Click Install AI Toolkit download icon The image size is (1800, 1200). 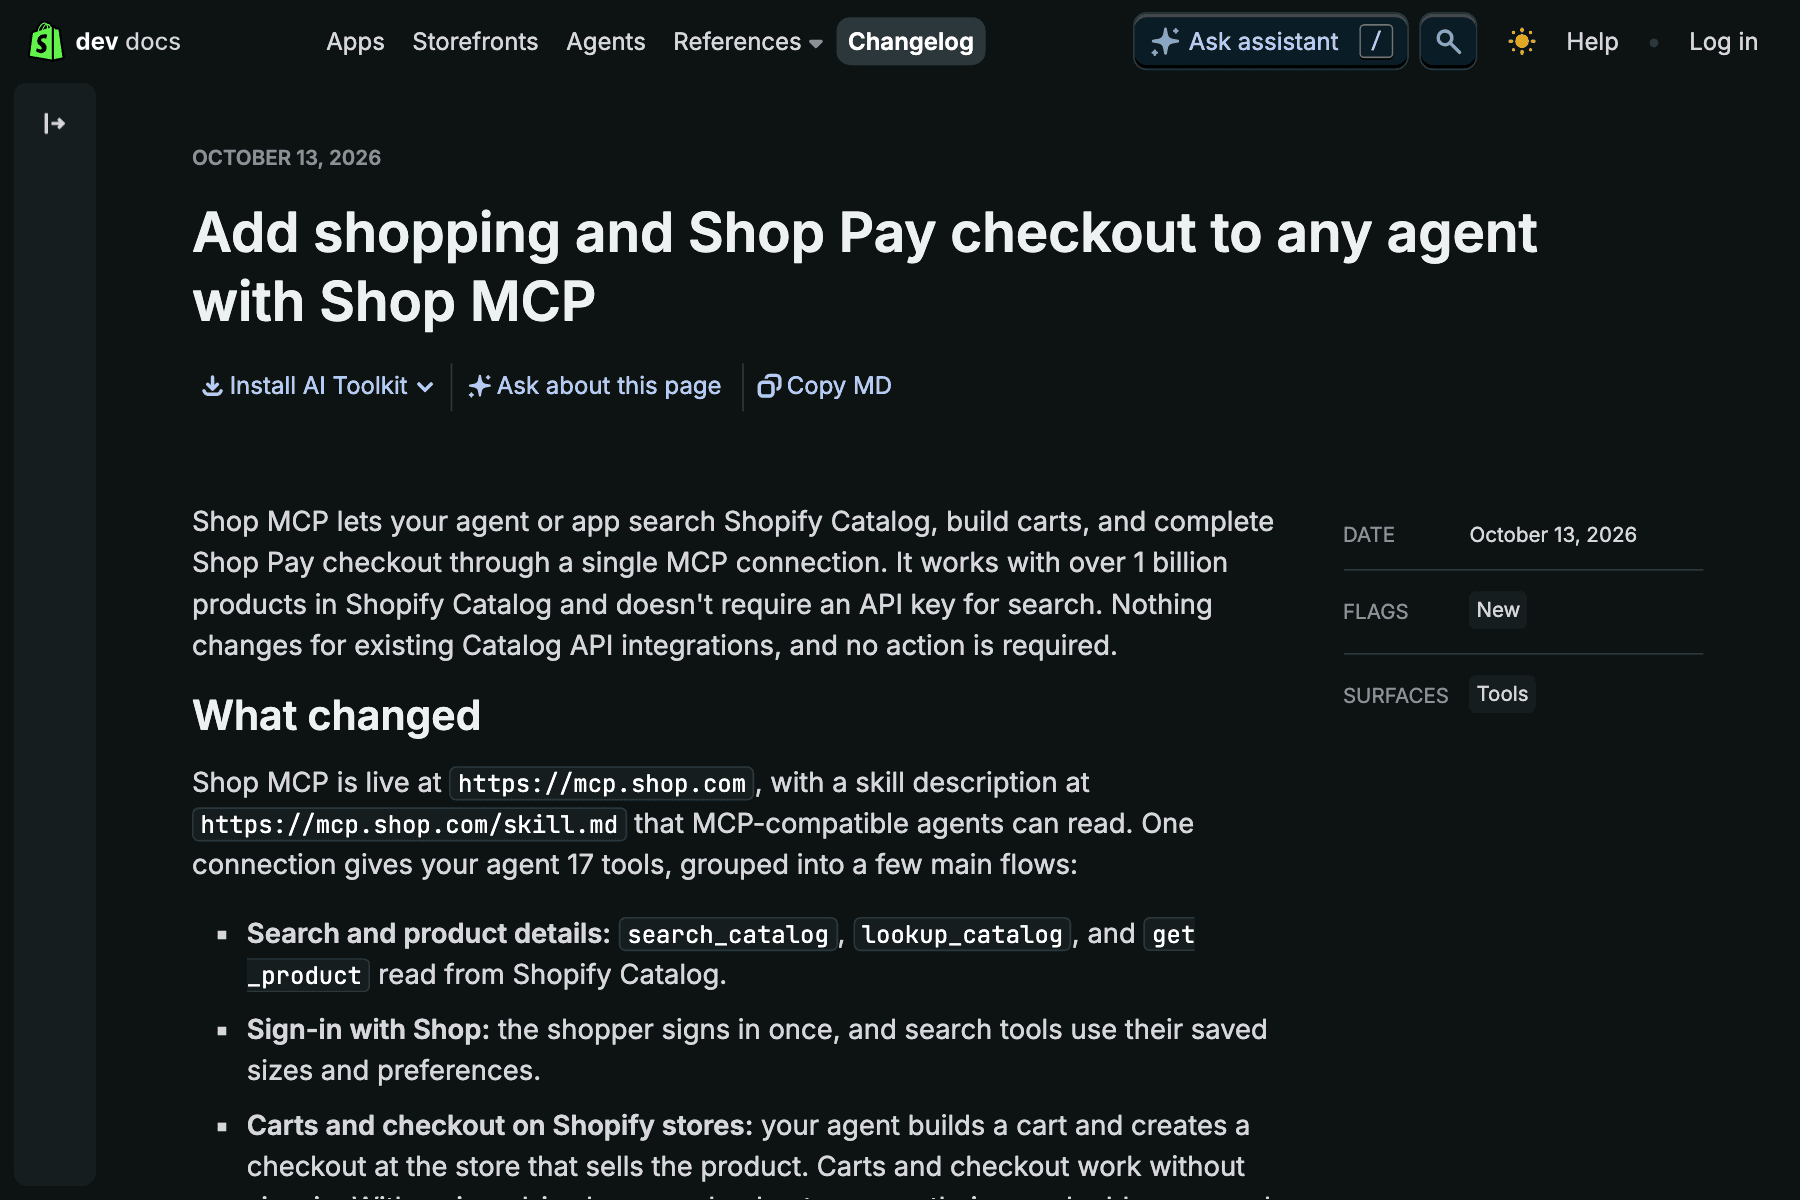pos(212,386)
